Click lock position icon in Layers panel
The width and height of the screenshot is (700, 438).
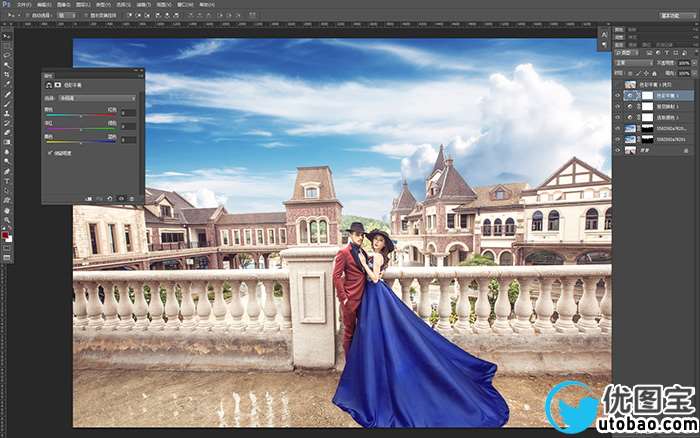646,73
